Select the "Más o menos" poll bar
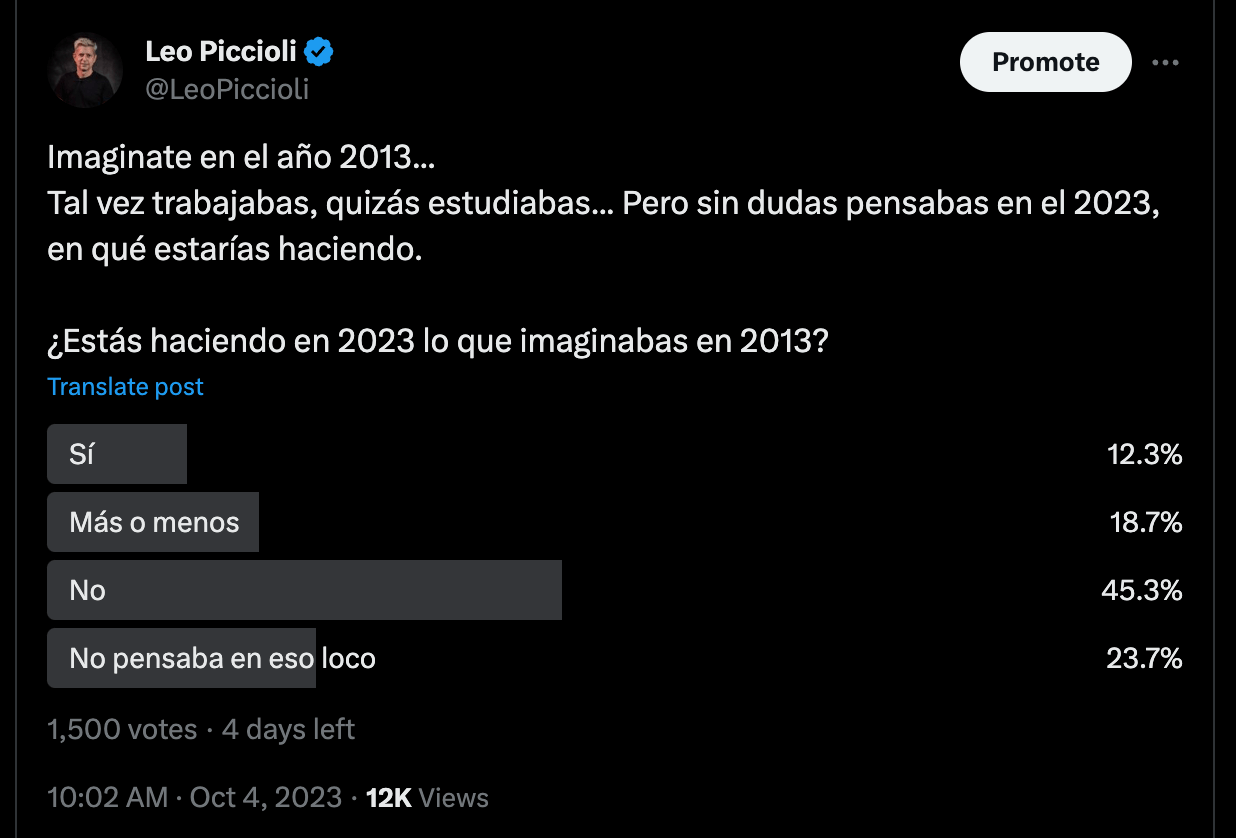1236x838 pixels. [153, 522]
